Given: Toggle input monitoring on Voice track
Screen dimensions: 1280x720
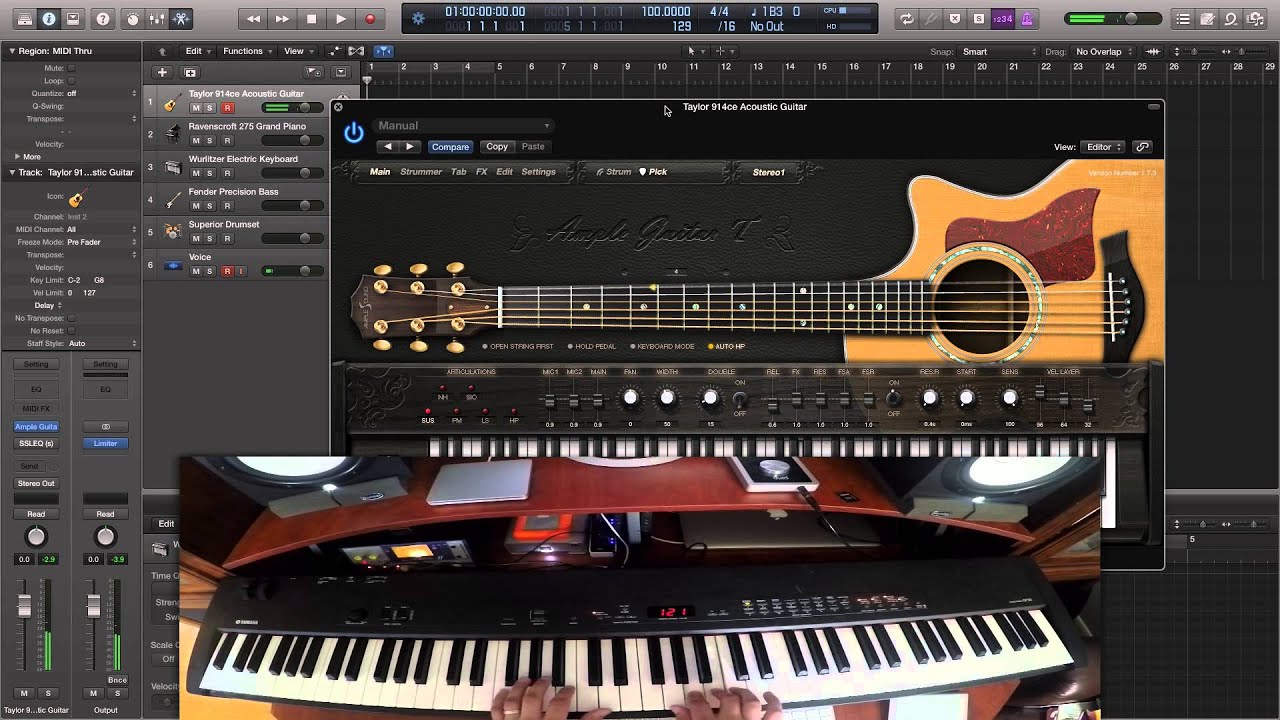Looking at the screenshot, I should [241, 271].
